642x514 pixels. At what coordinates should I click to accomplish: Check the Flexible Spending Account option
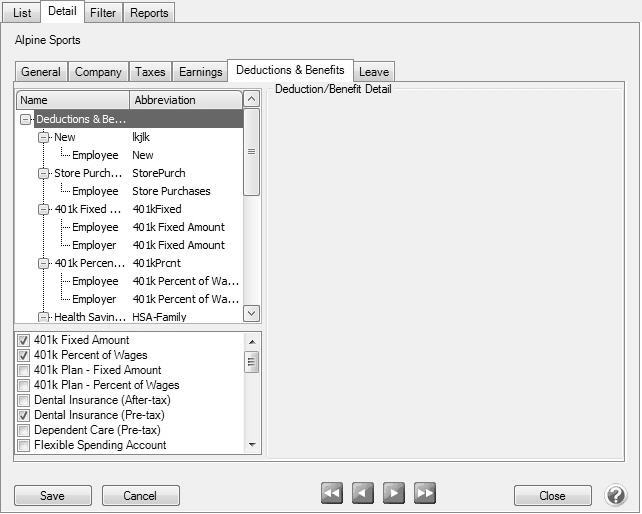tap(24, 445)
